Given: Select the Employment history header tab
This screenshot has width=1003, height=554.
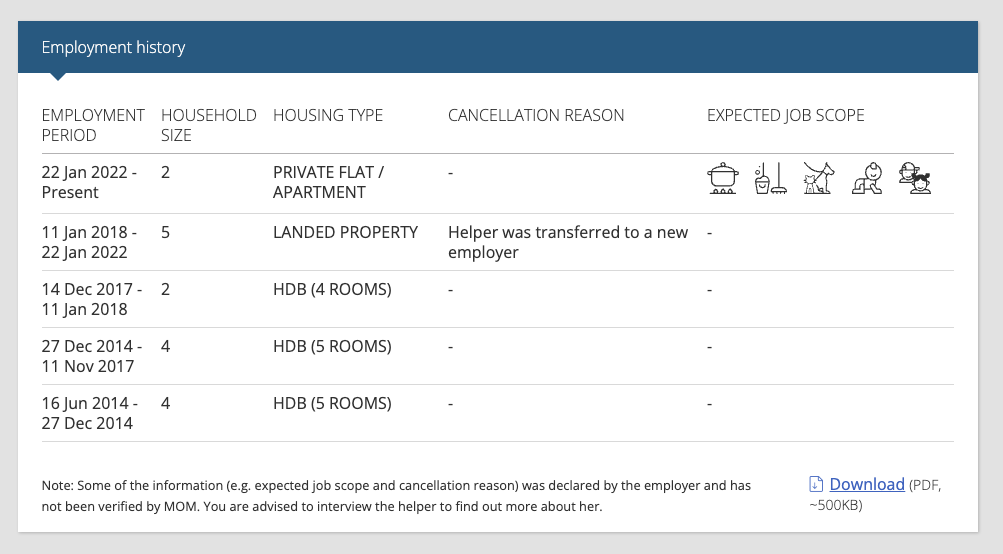Looking at the screenshot, I should [x=113, y=47].
